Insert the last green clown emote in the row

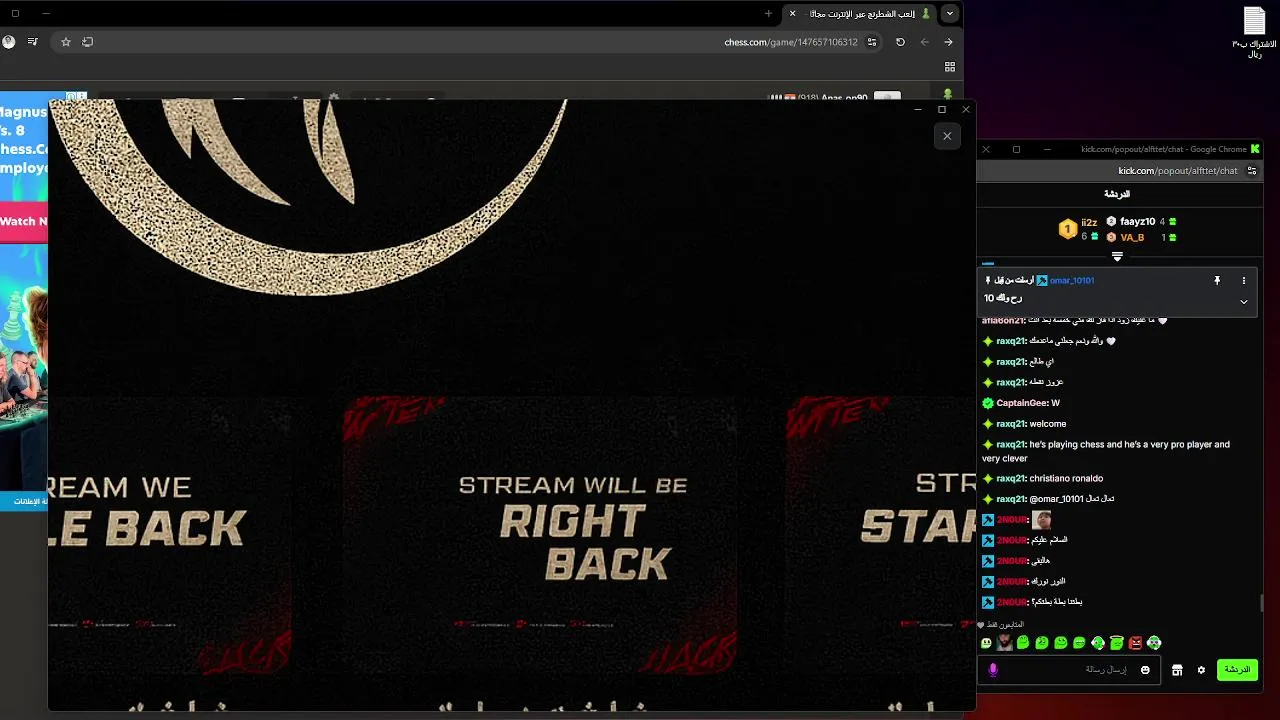point(1154,643)
